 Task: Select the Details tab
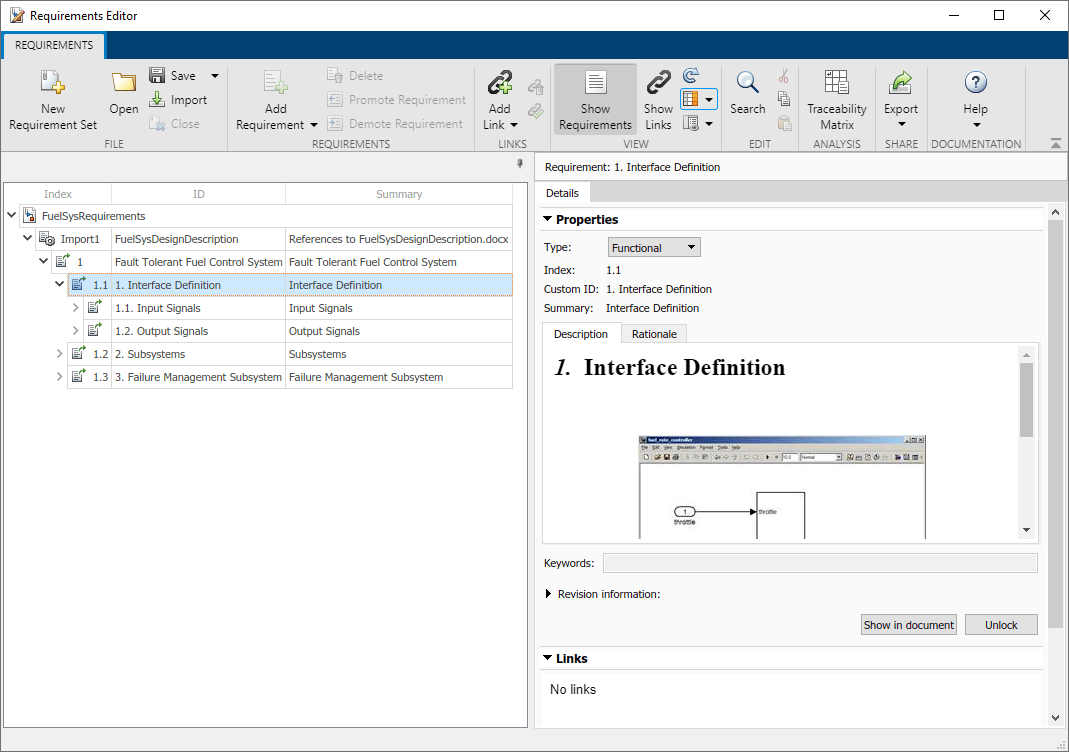click(562, 193)
